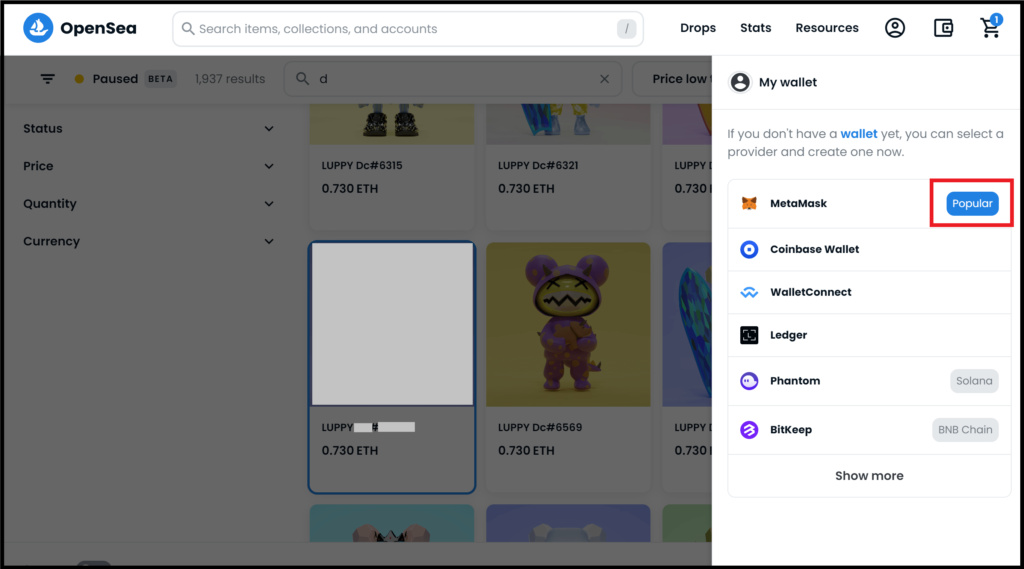Expand the Status filter section

[x=148, y=129]
